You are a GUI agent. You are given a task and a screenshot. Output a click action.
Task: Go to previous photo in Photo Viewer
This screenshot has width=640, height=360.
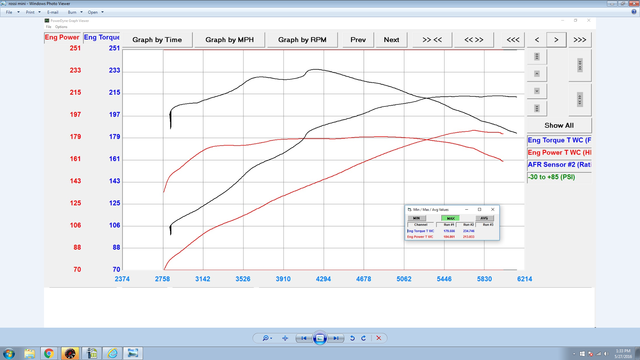click(x=304, y=338)
